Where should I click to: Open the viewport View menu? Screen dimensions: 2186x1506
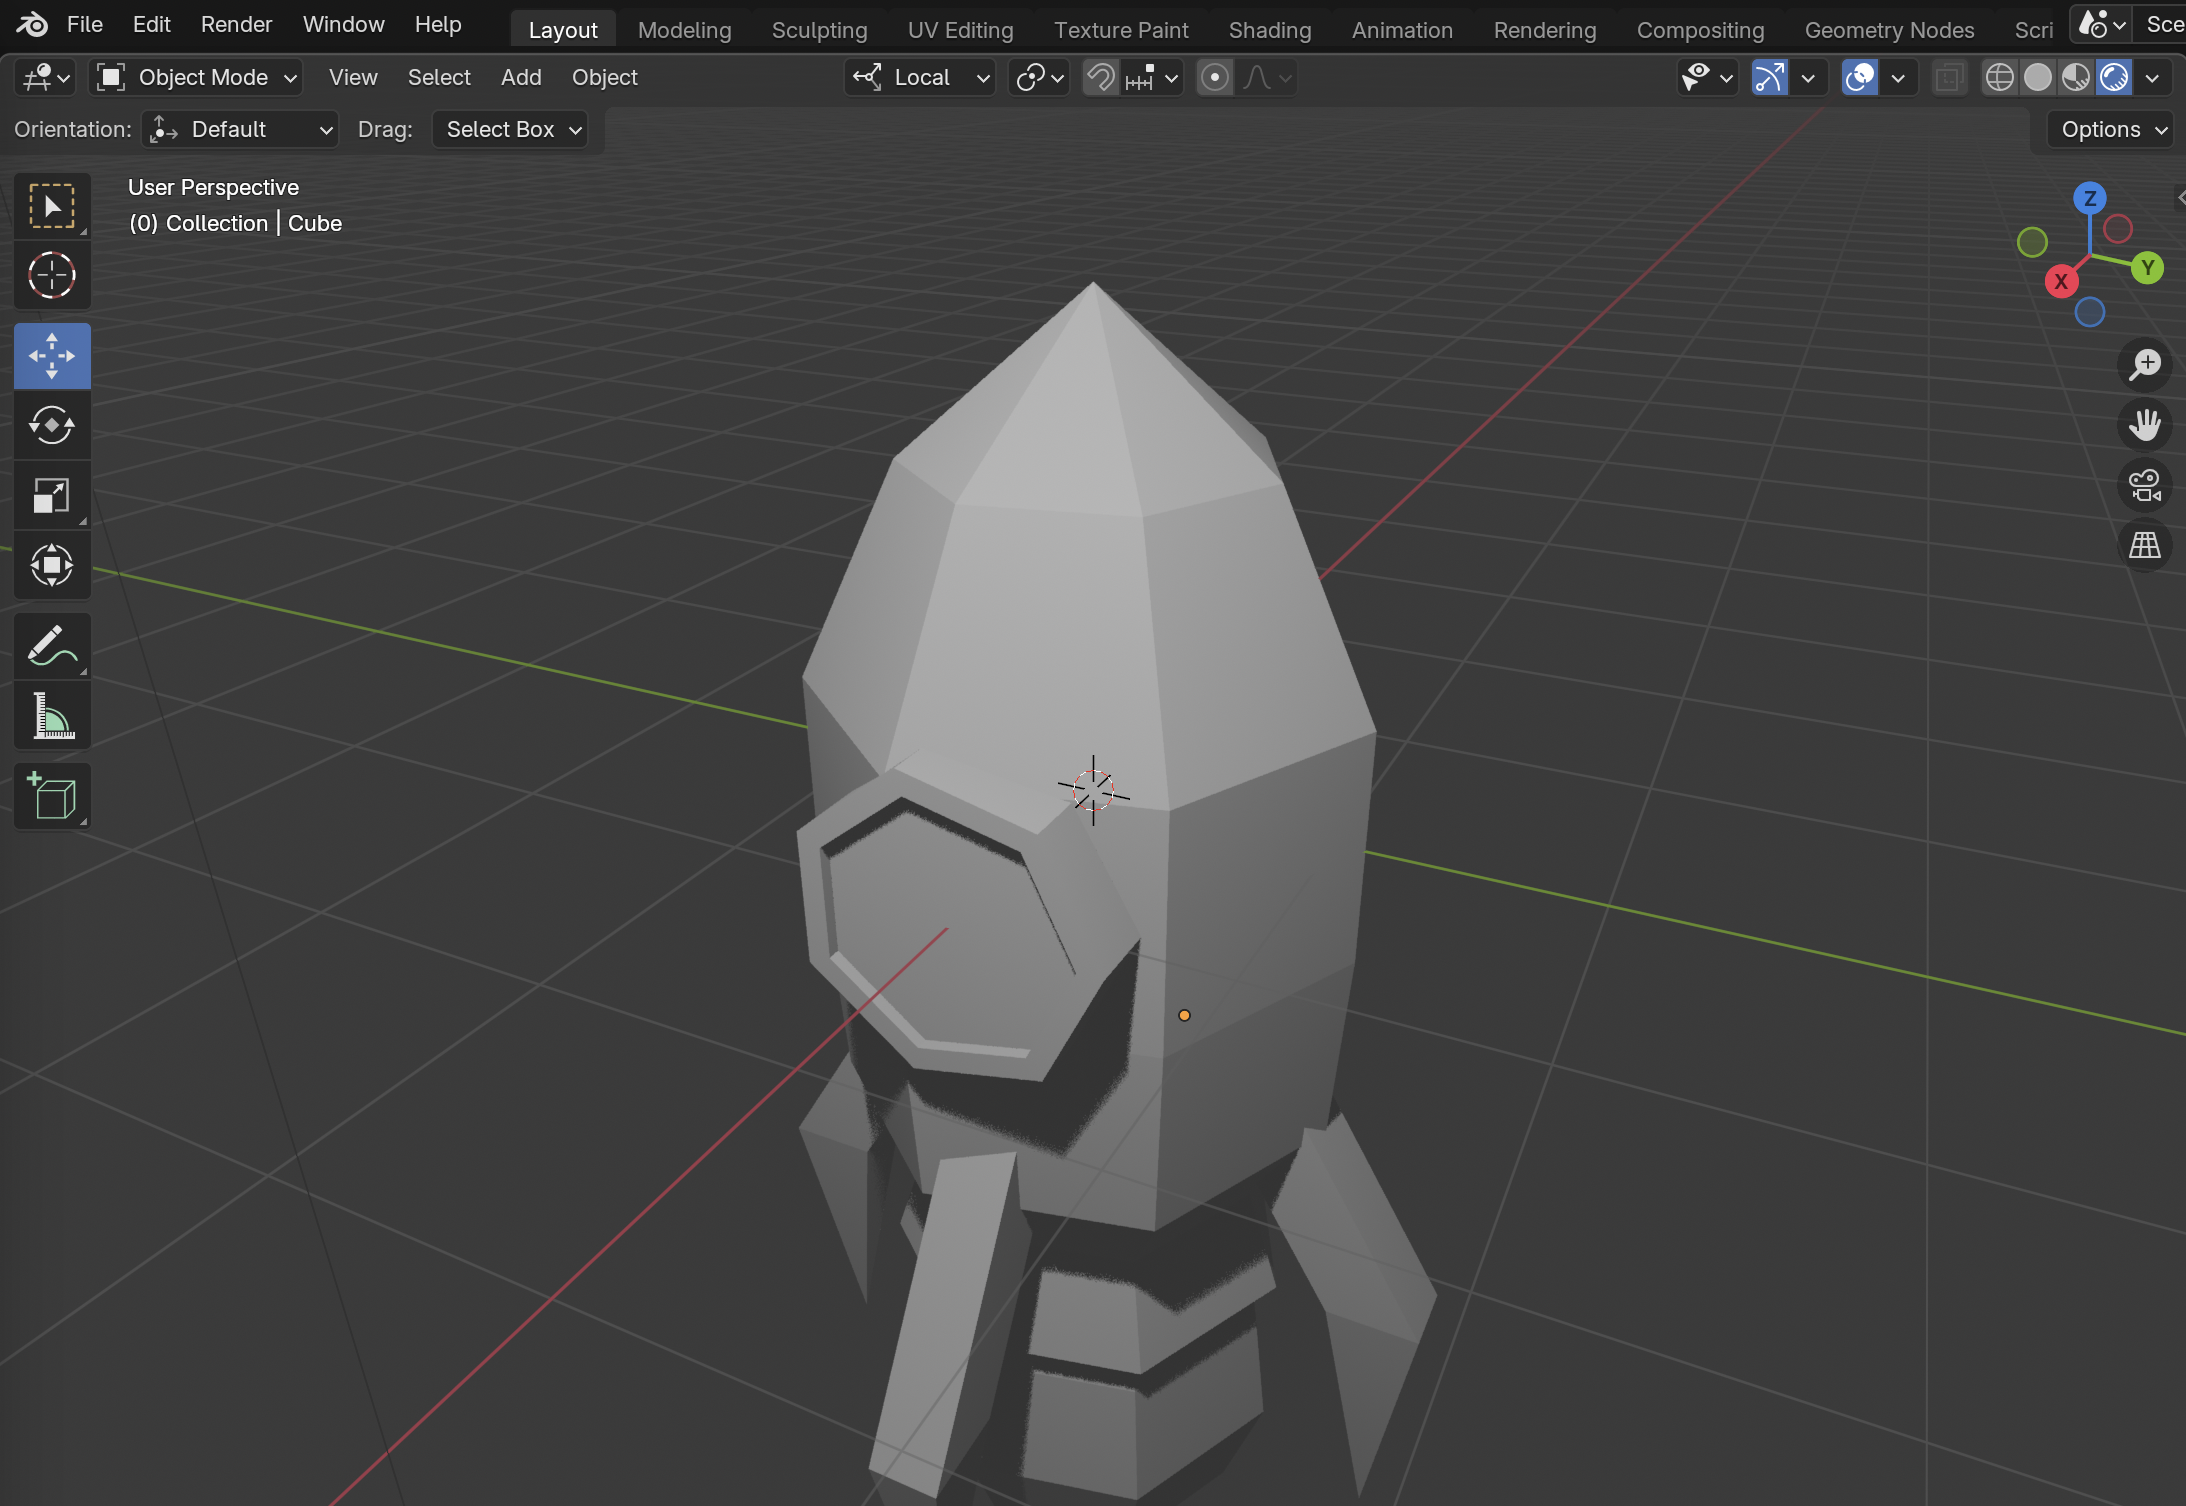[353, 77]
